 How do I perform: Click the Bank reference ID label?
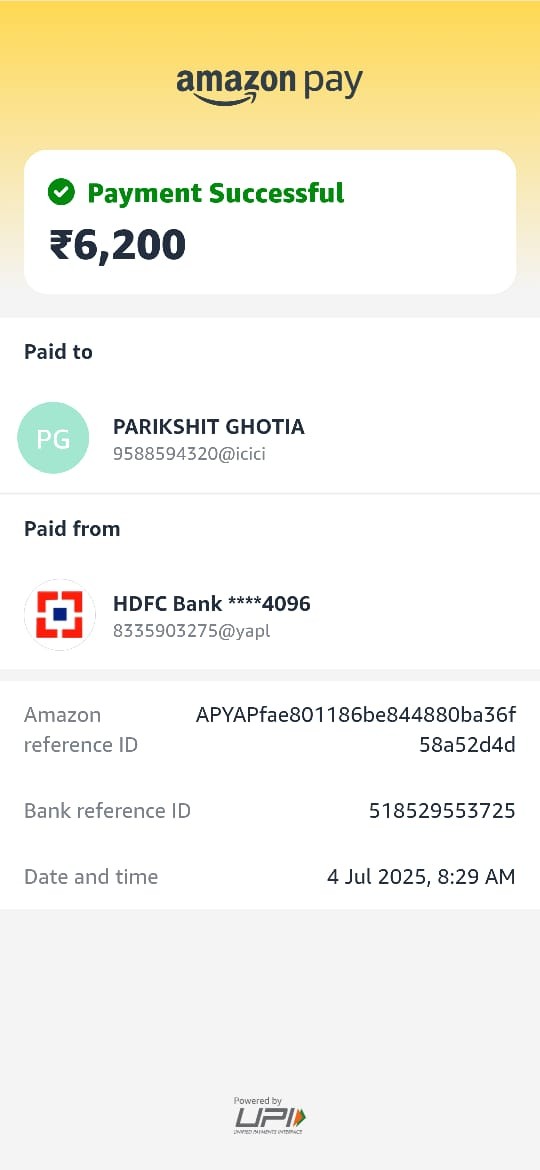pyautogui.click(x=107, y=810)
